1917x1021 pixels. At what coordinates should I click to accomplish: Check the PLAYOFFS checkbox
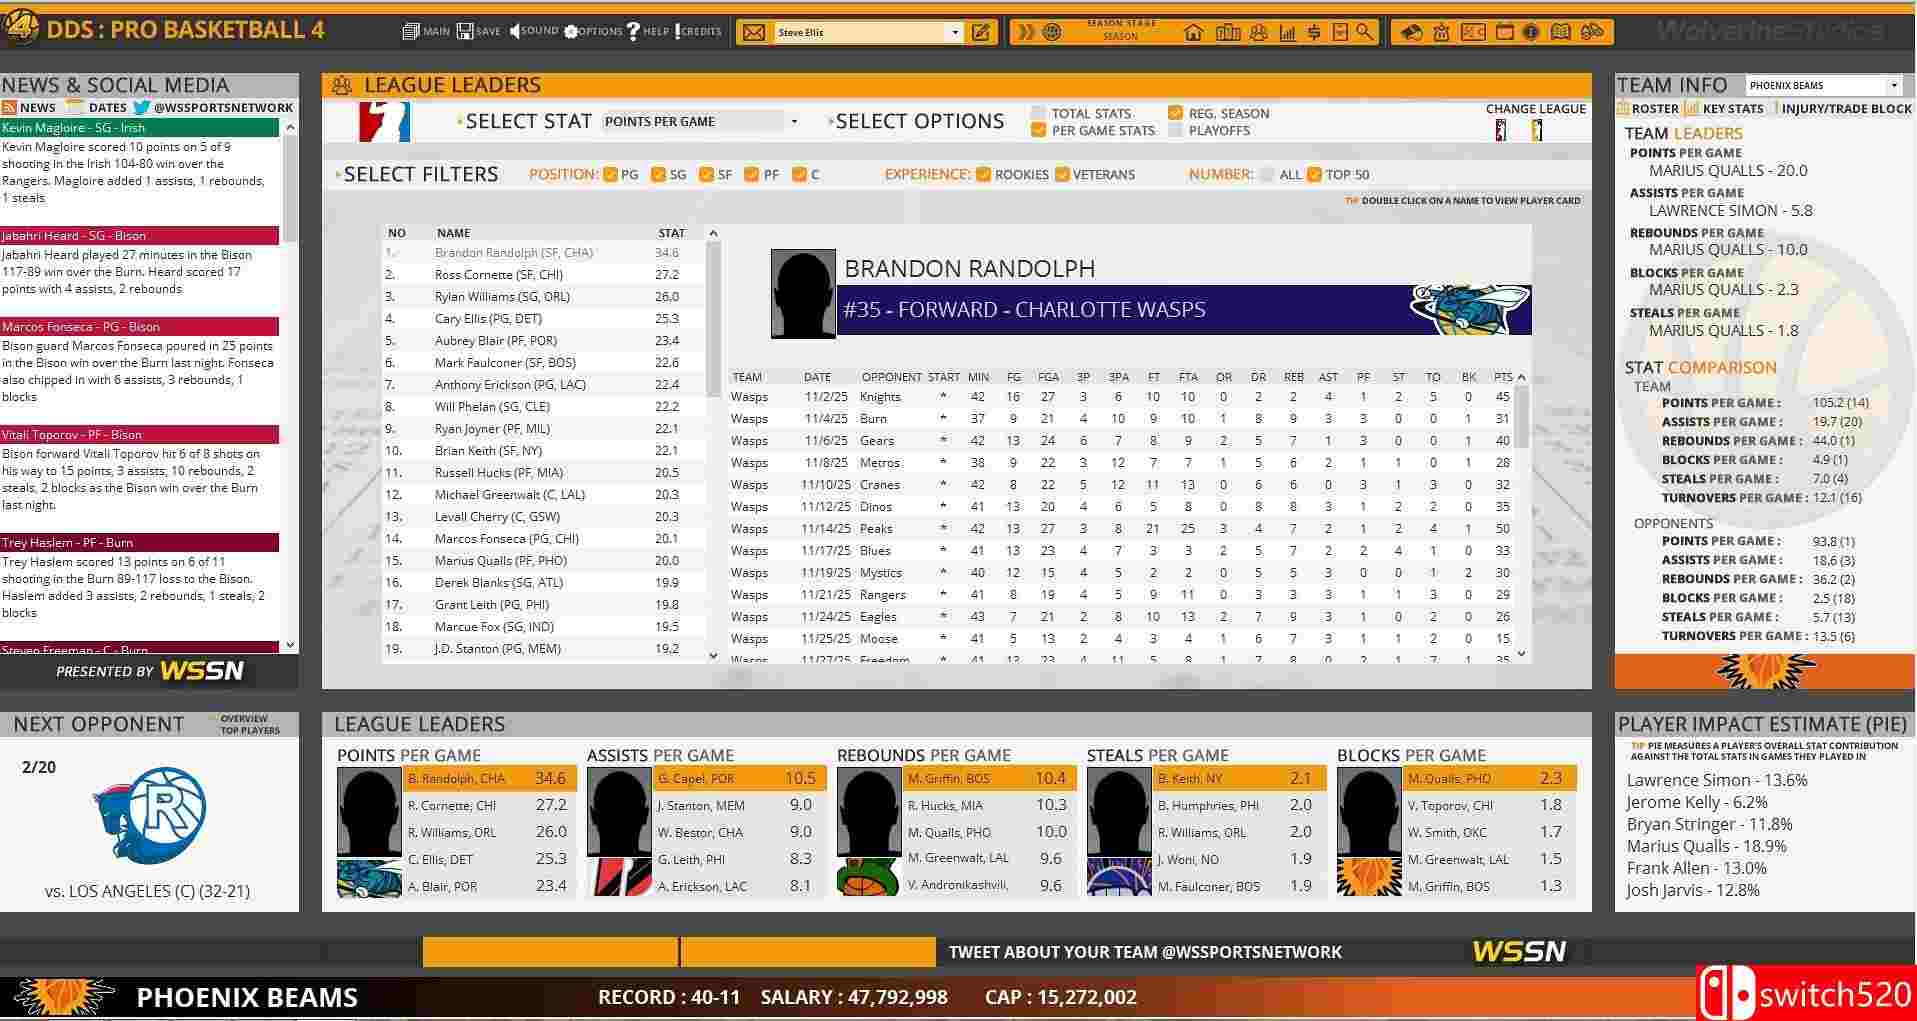1177,130
